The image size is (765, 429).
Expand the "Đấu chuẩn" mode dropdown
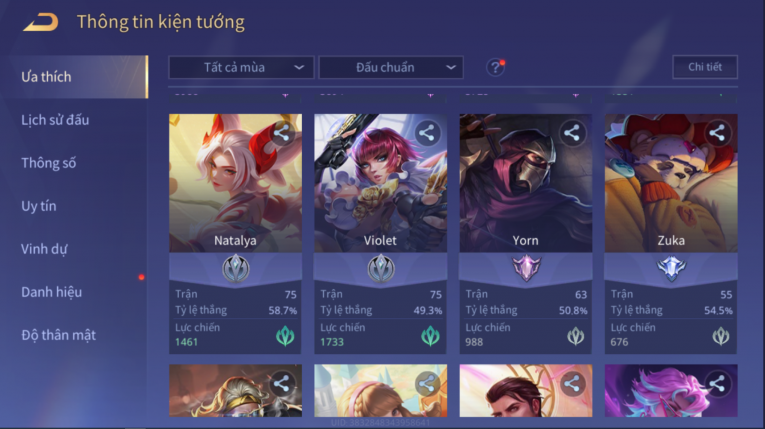pyautogui.click(x=391, y=67)
